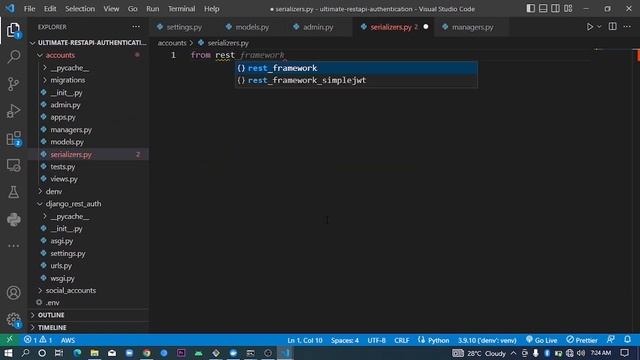Open the File menu
This screenshot has height=360, width=640.
[x=29, y=9]
